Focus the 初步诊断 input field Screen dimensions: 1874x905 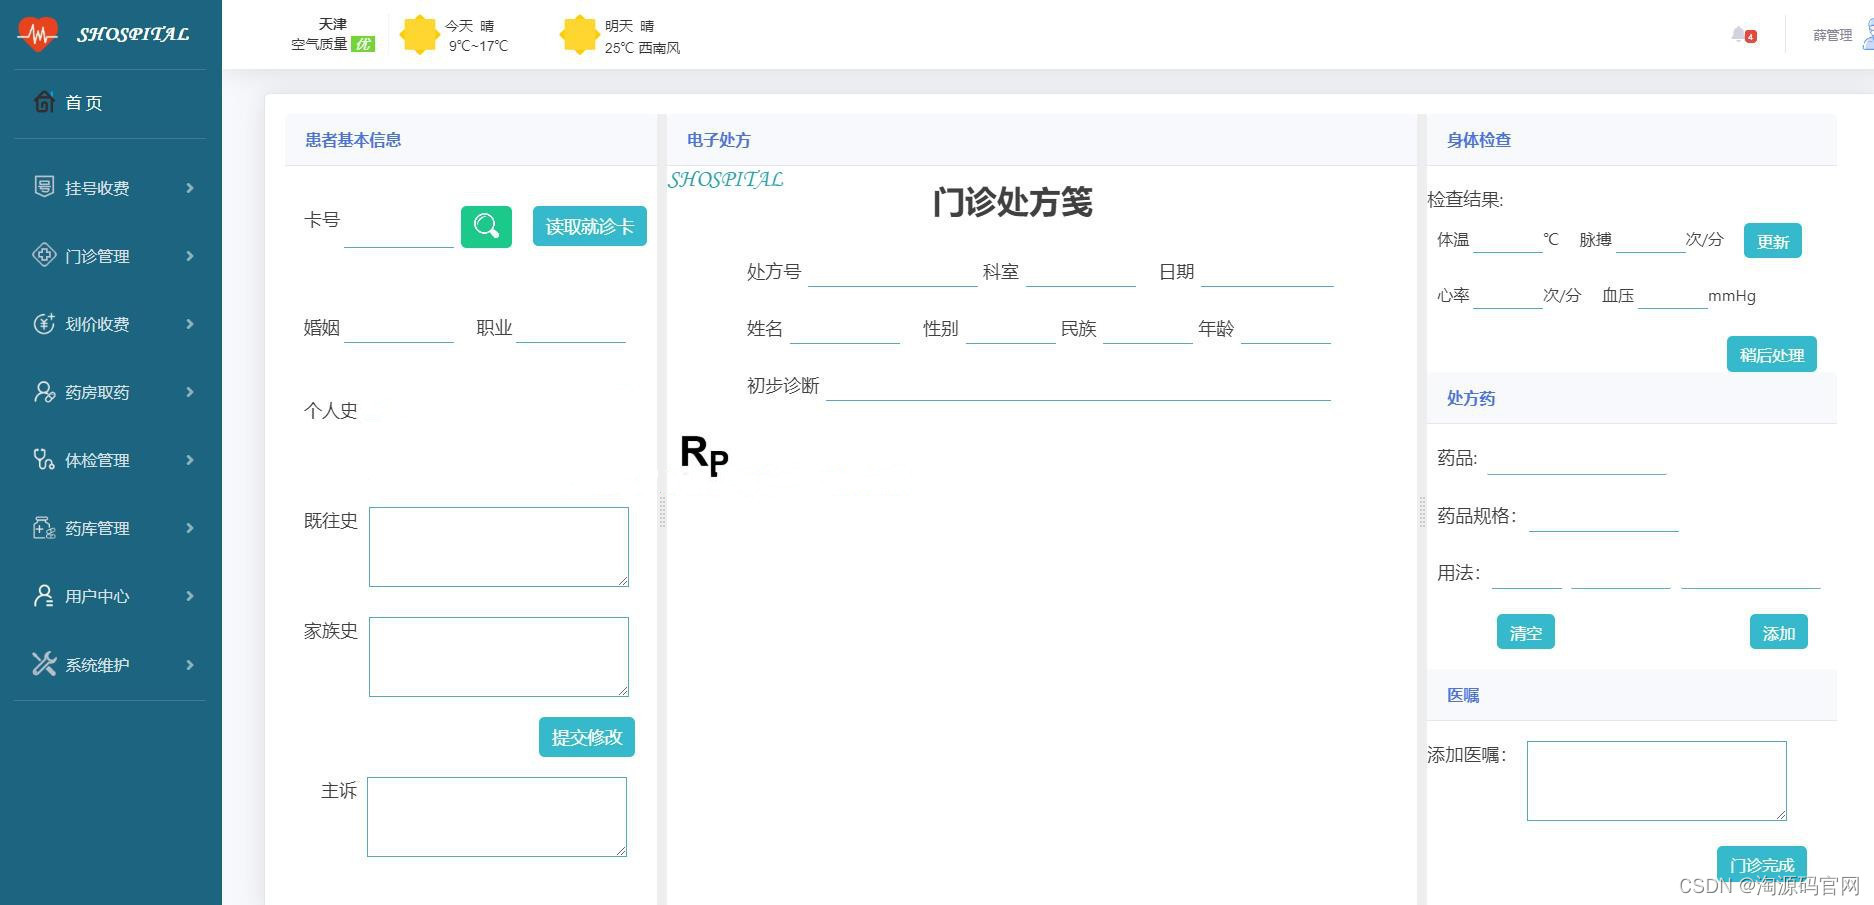tap(1078, 386)
